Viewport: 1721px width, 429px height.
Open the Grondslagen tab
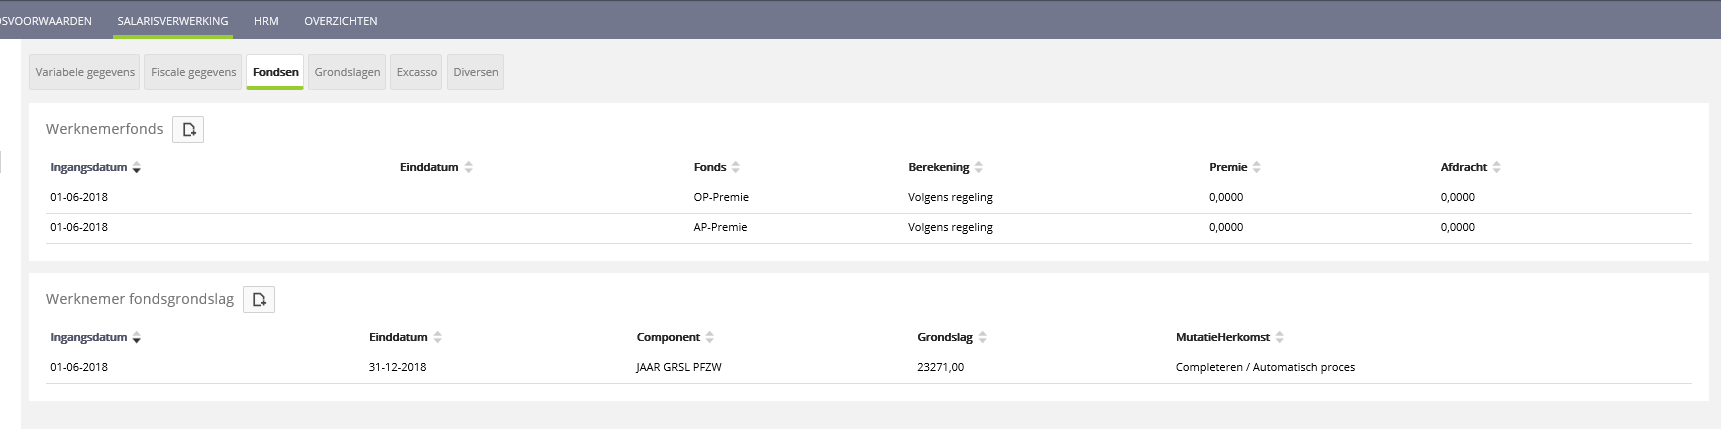click(347, 72)
